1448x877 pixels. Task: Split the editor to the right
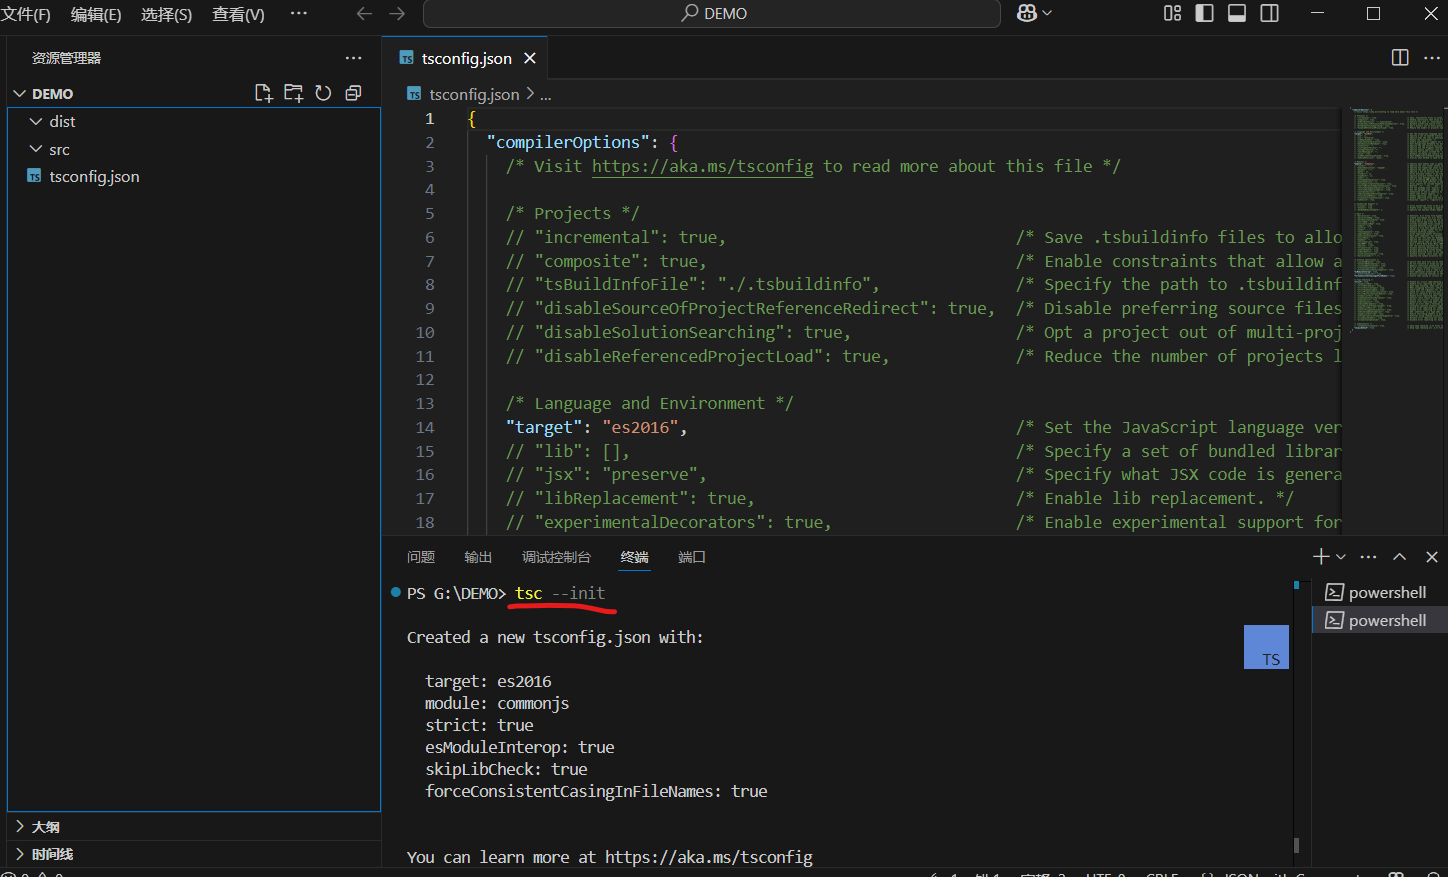click(x=1399, y=57)
